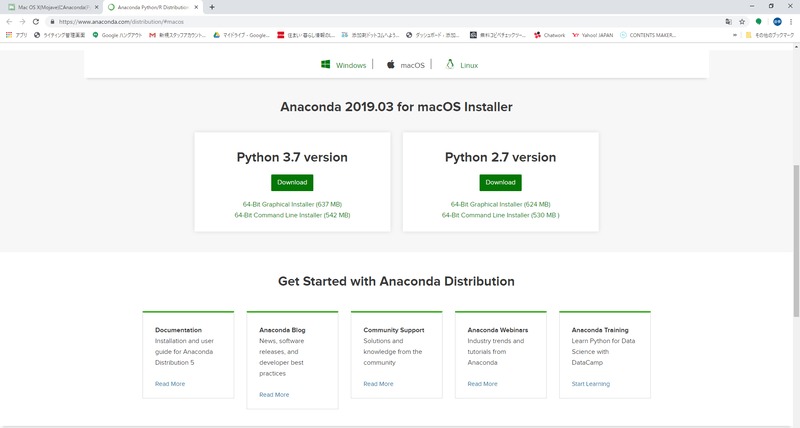Open the CONTENTS MAKER bookmark
This screenshot has height=428, width=800.
[x=648, y=35]
